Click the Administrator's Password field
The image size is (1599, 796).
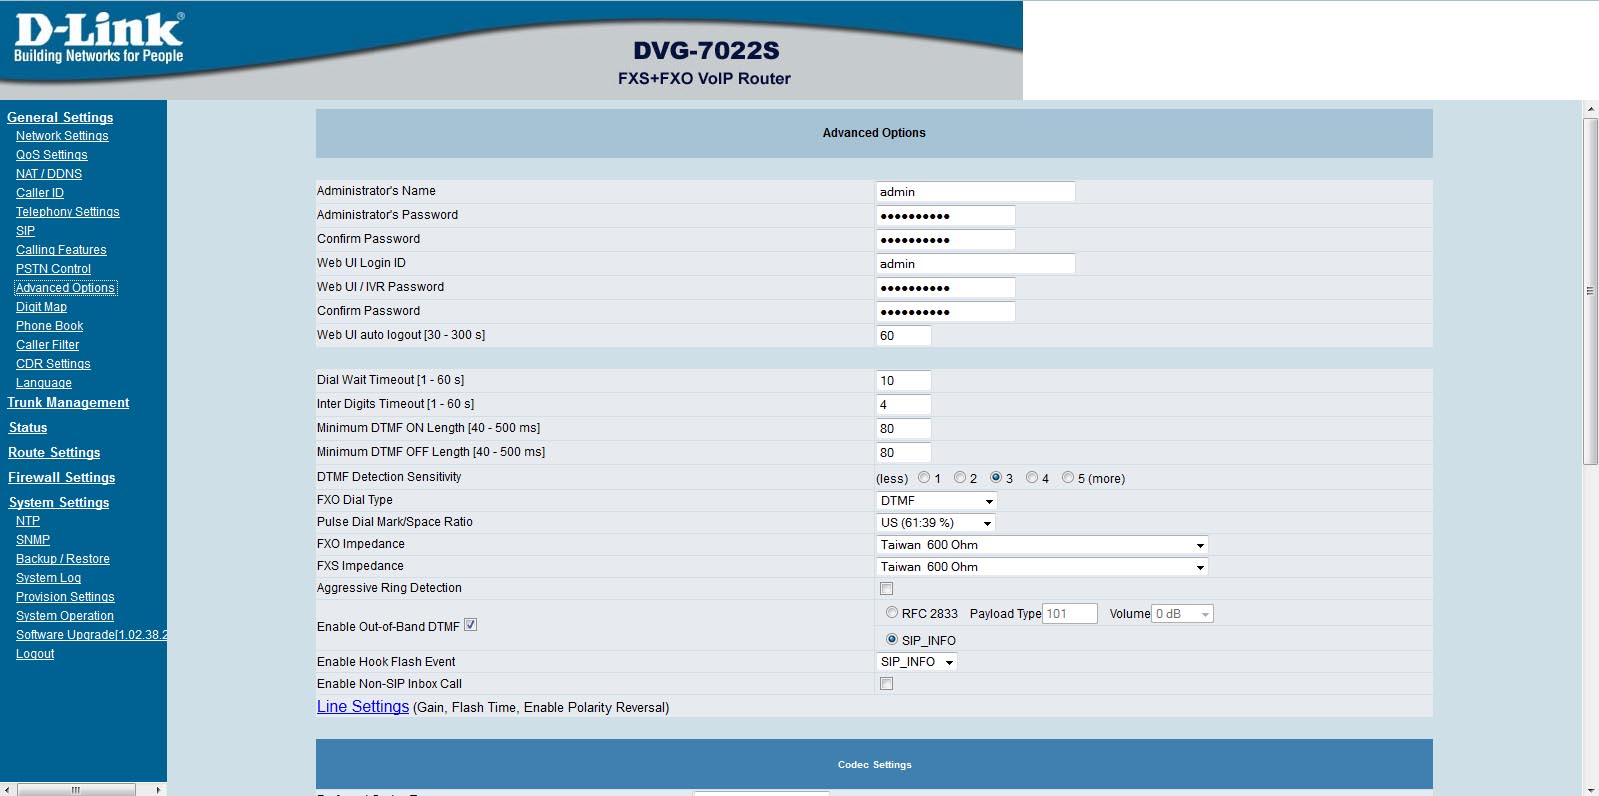945,216
